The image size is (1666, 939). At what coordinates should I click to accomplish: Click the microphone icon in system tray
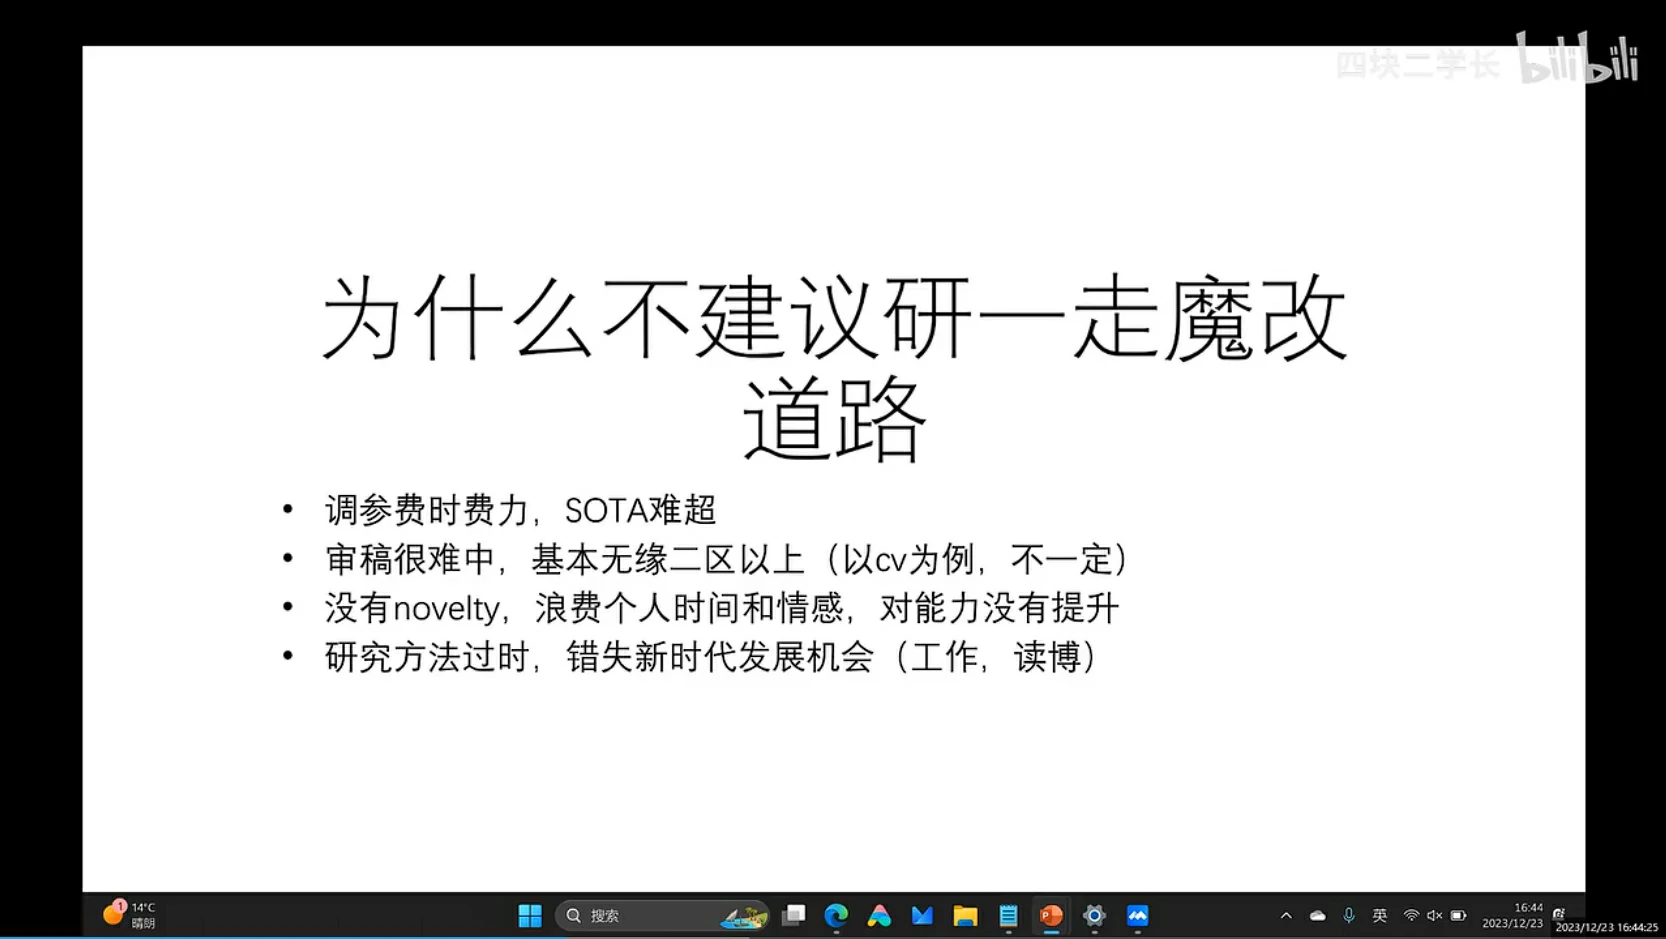coord(1349,915)
